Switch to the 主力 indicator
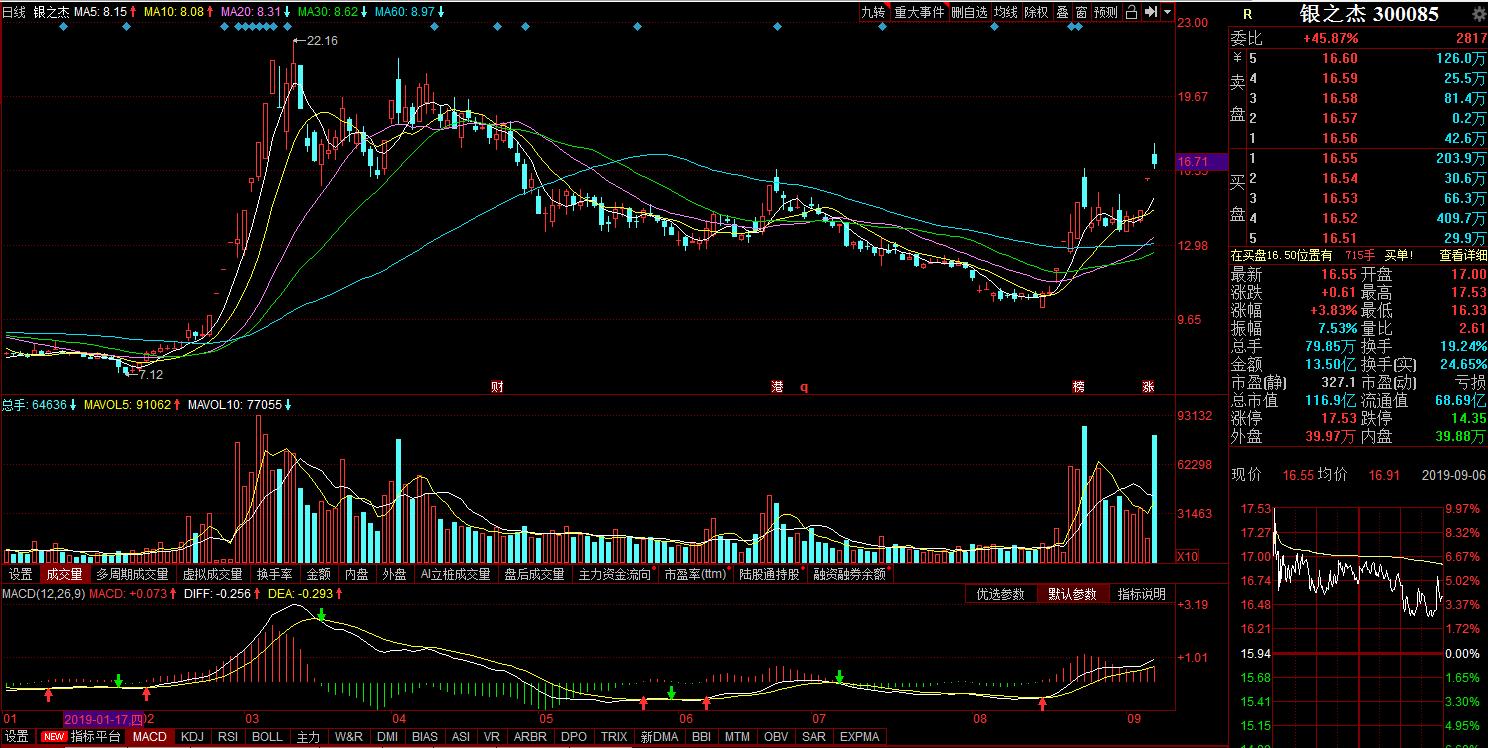This screenshot has width=1488, height=748. (308, 737)
